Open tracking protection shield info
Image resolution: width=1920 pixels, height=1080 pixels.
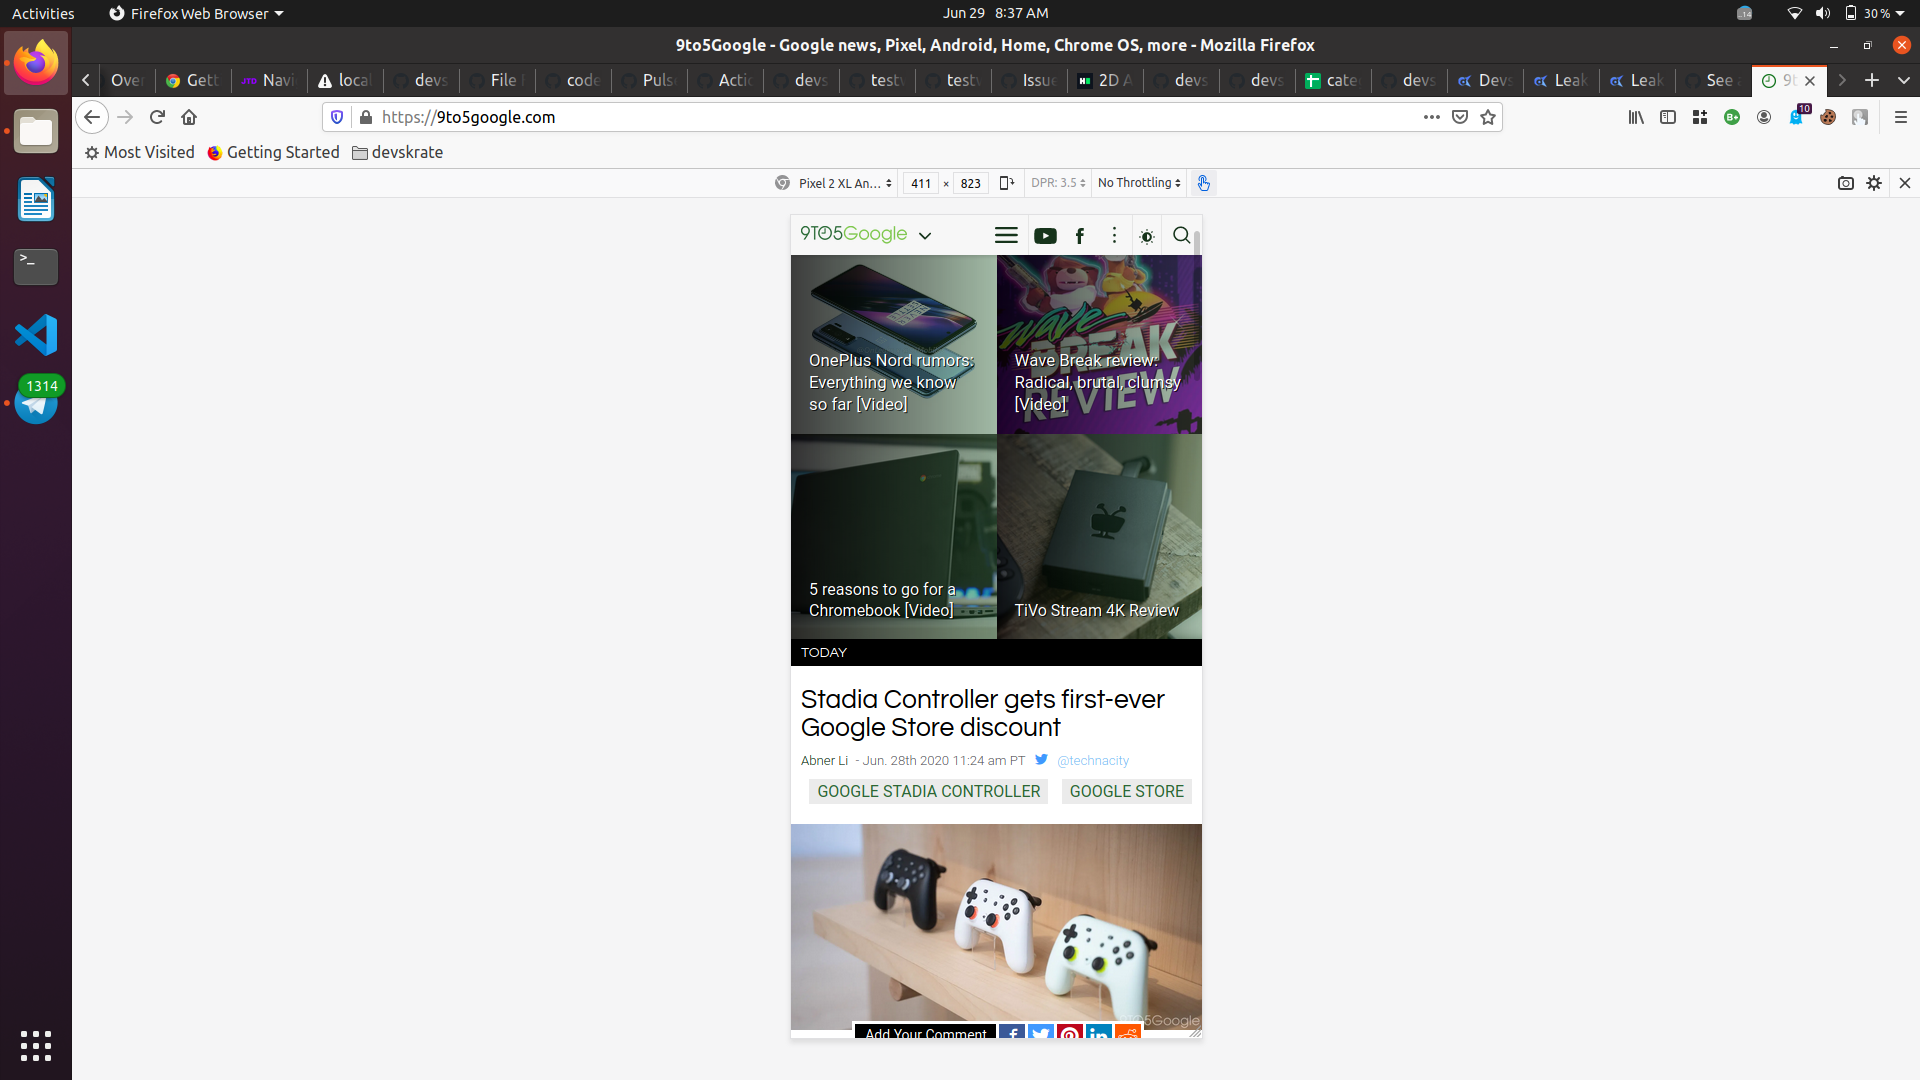click(337, 117)
